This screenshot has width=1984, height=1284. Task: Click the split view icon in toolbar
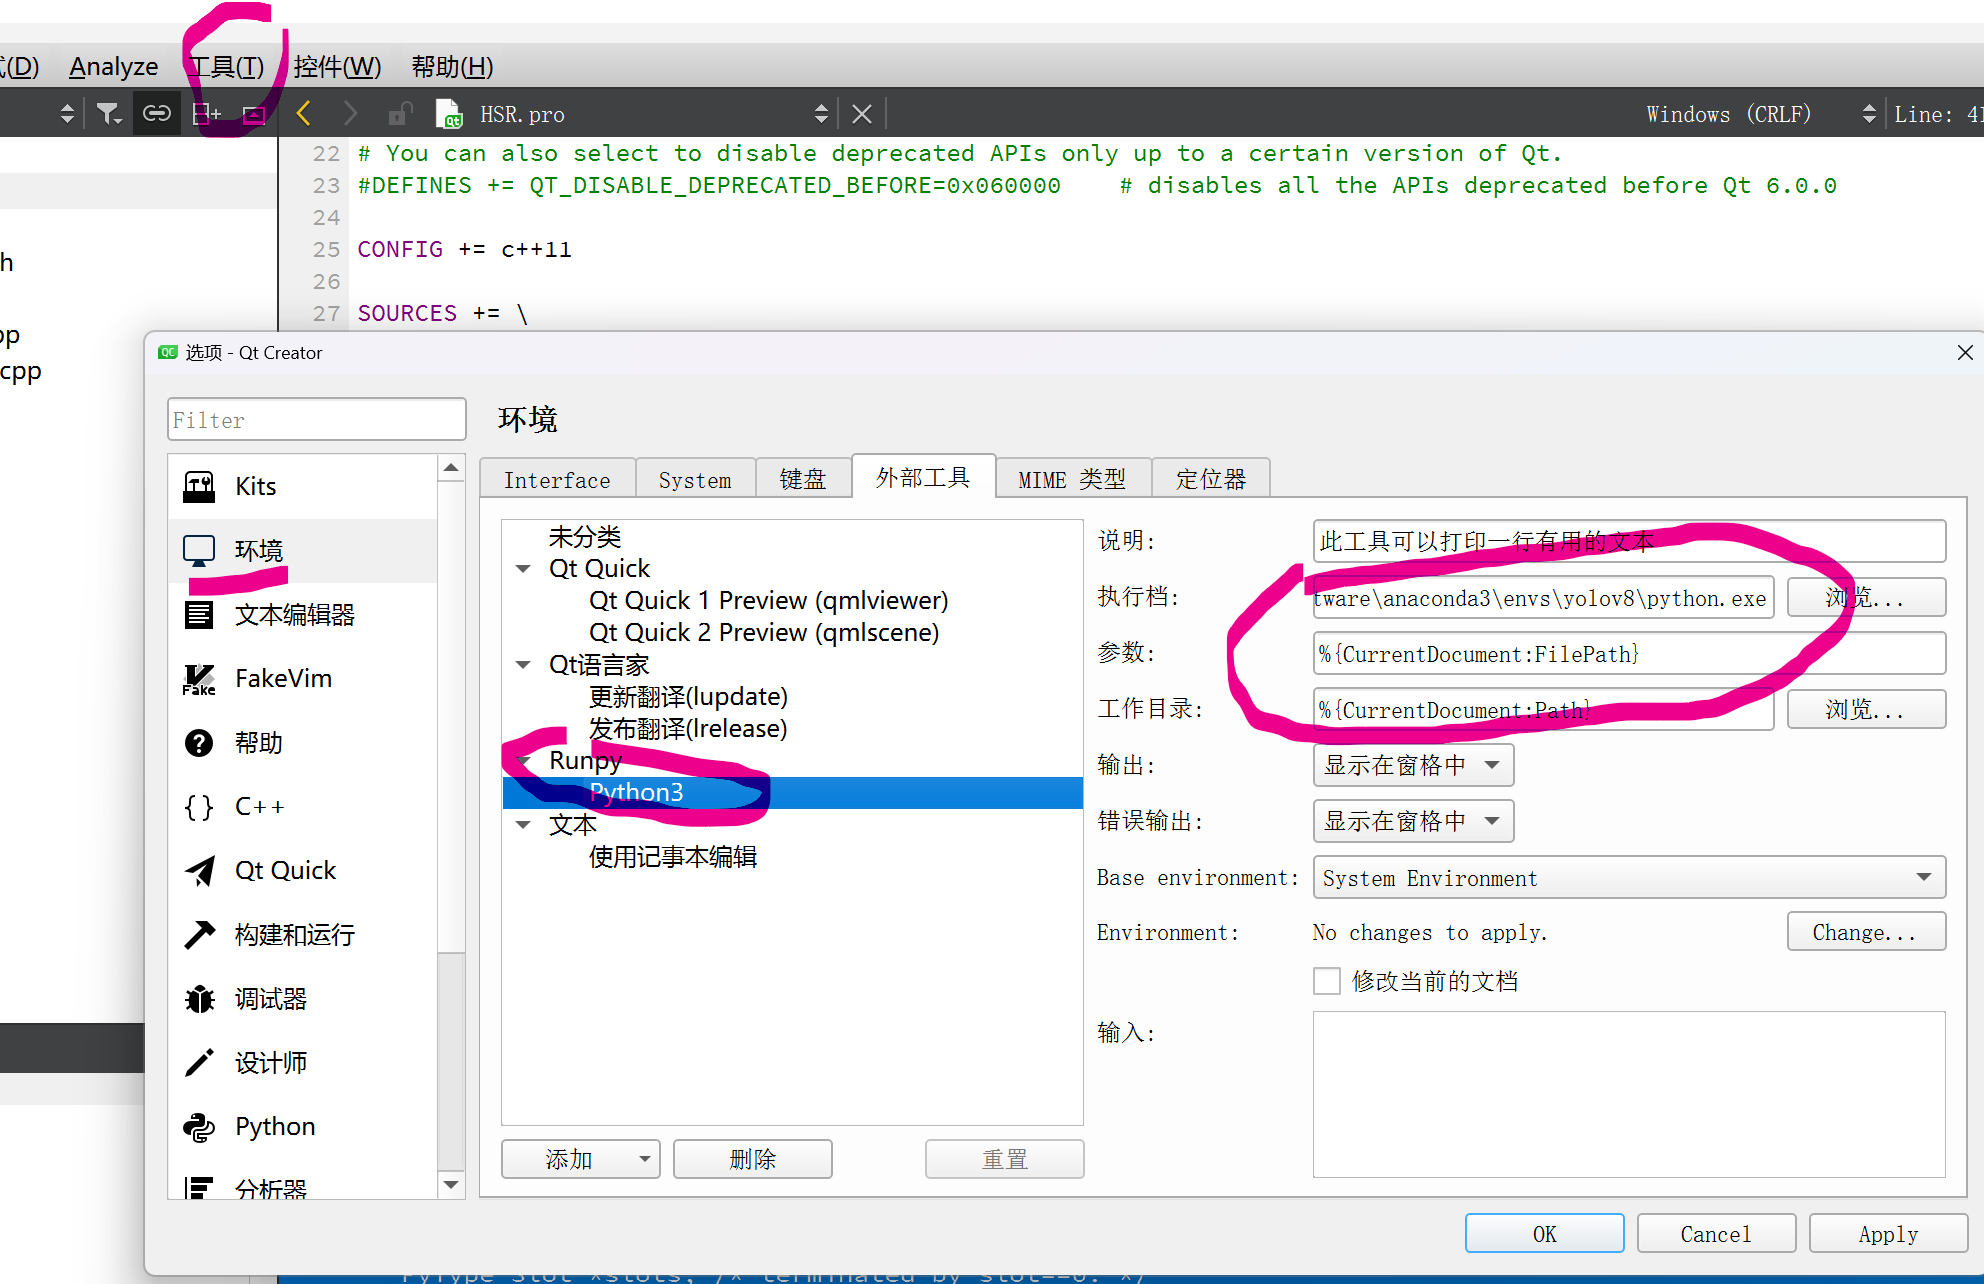pos(206,113)
